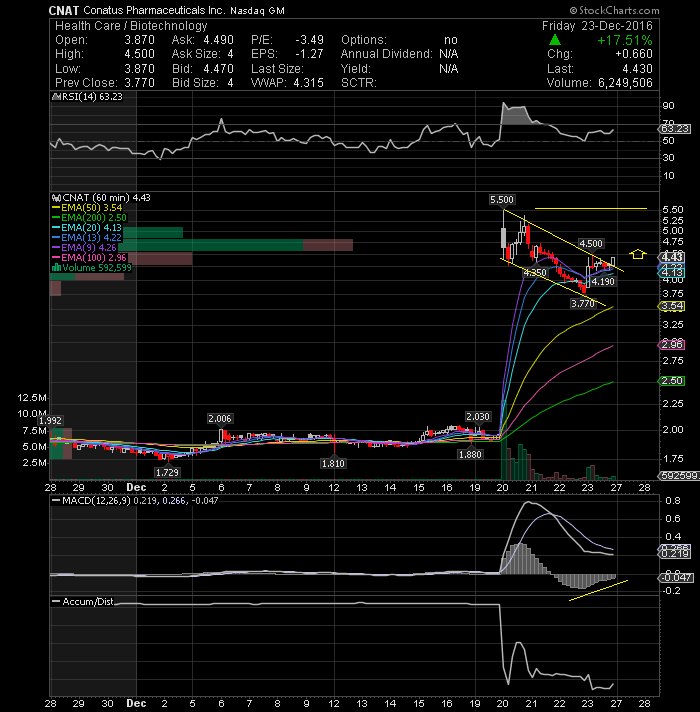
Task: Click the Bid Size label
Action: (195, 83)
